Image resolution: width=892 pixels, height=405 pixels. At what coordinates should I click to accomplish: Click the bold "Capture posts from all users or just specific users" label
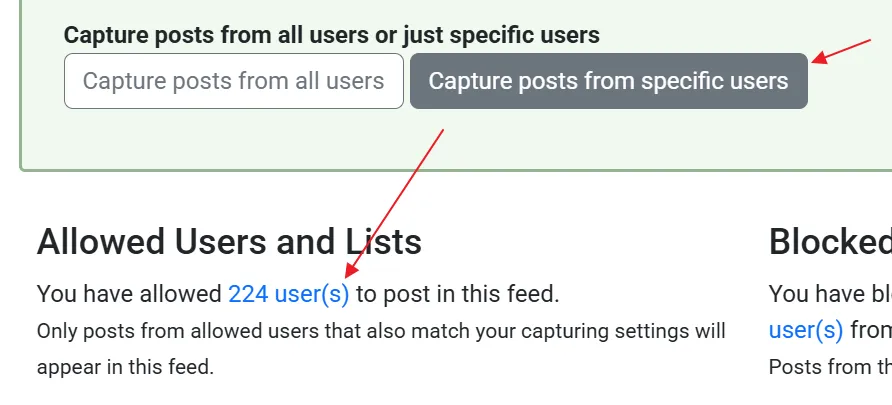(332, 35)
